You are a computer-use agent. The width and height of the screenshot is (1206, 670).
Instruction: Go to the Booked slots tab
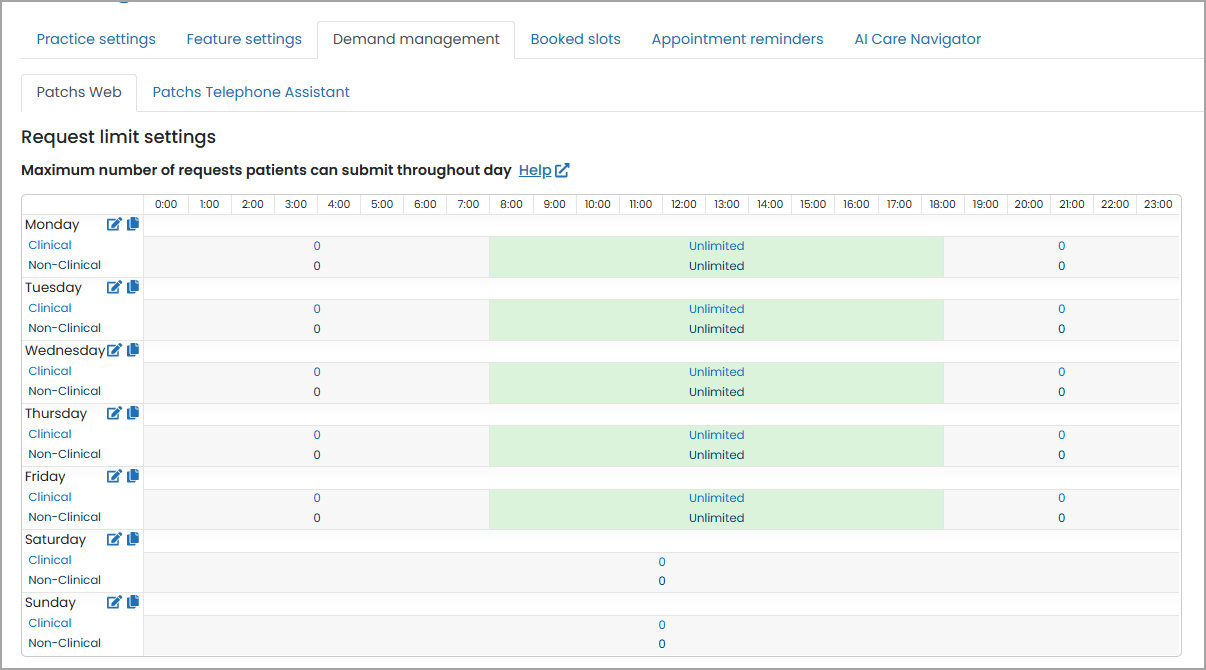(x=575, y=40)
